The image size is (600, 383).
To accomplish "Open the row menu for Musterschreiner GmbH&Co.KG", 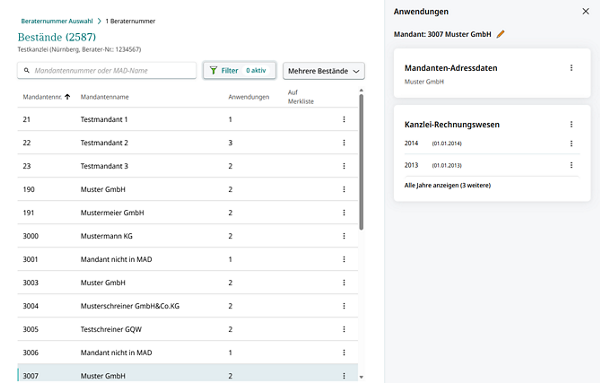I will click(x=344, y=306).
